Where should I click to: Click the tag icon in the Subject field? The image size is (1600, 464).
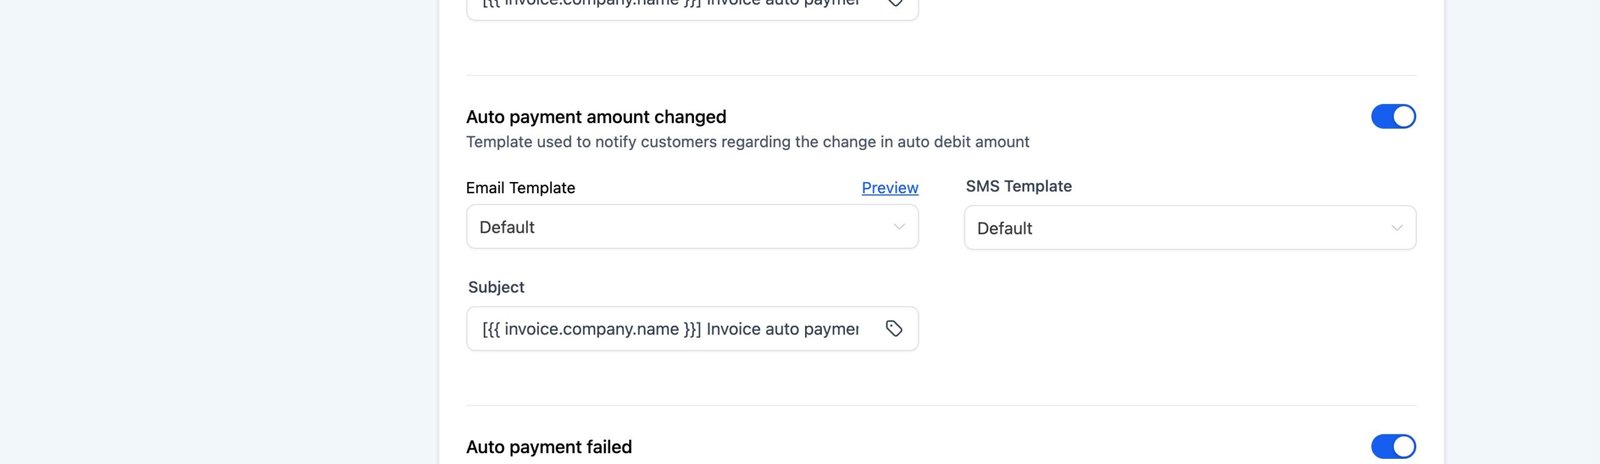pos(894,328)
